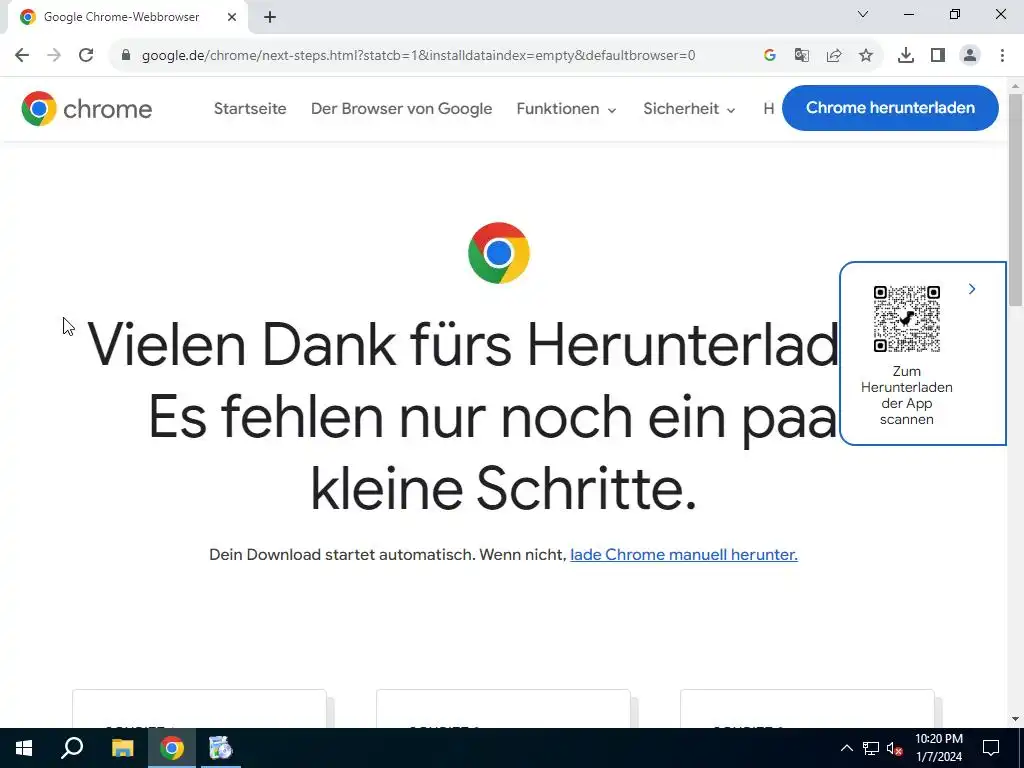Open the Windows notification center icon
1024x768 pixels.
991,748
